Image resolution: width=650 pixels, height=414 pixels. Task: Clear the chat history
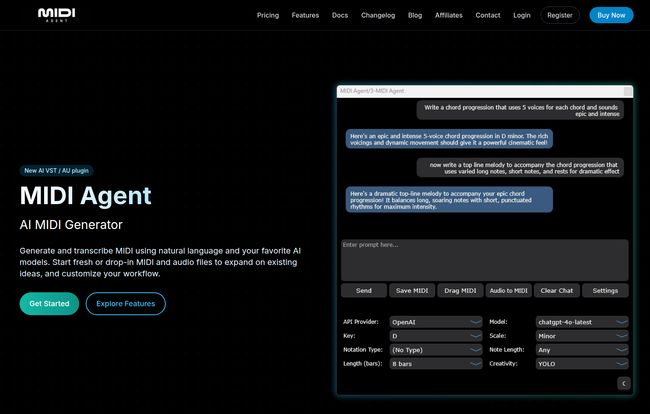pyautogui.click(x=556, y=291)
